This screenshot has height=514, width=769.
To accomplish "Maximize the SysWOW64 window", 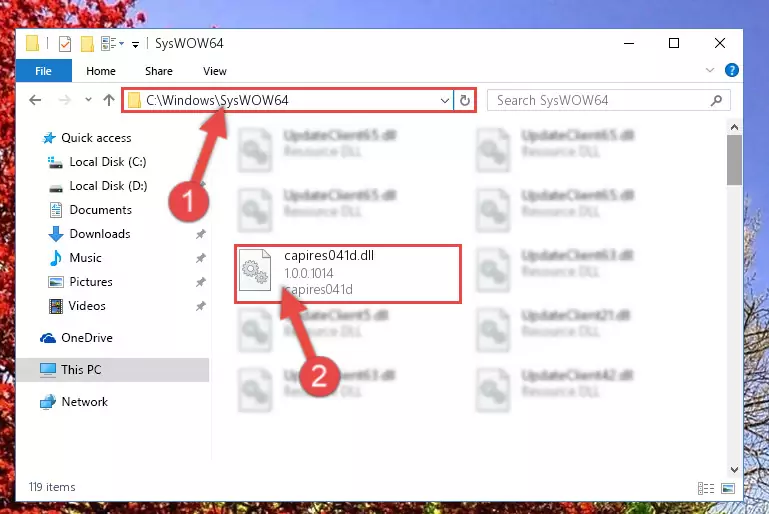I will click(x=674, y=44).
